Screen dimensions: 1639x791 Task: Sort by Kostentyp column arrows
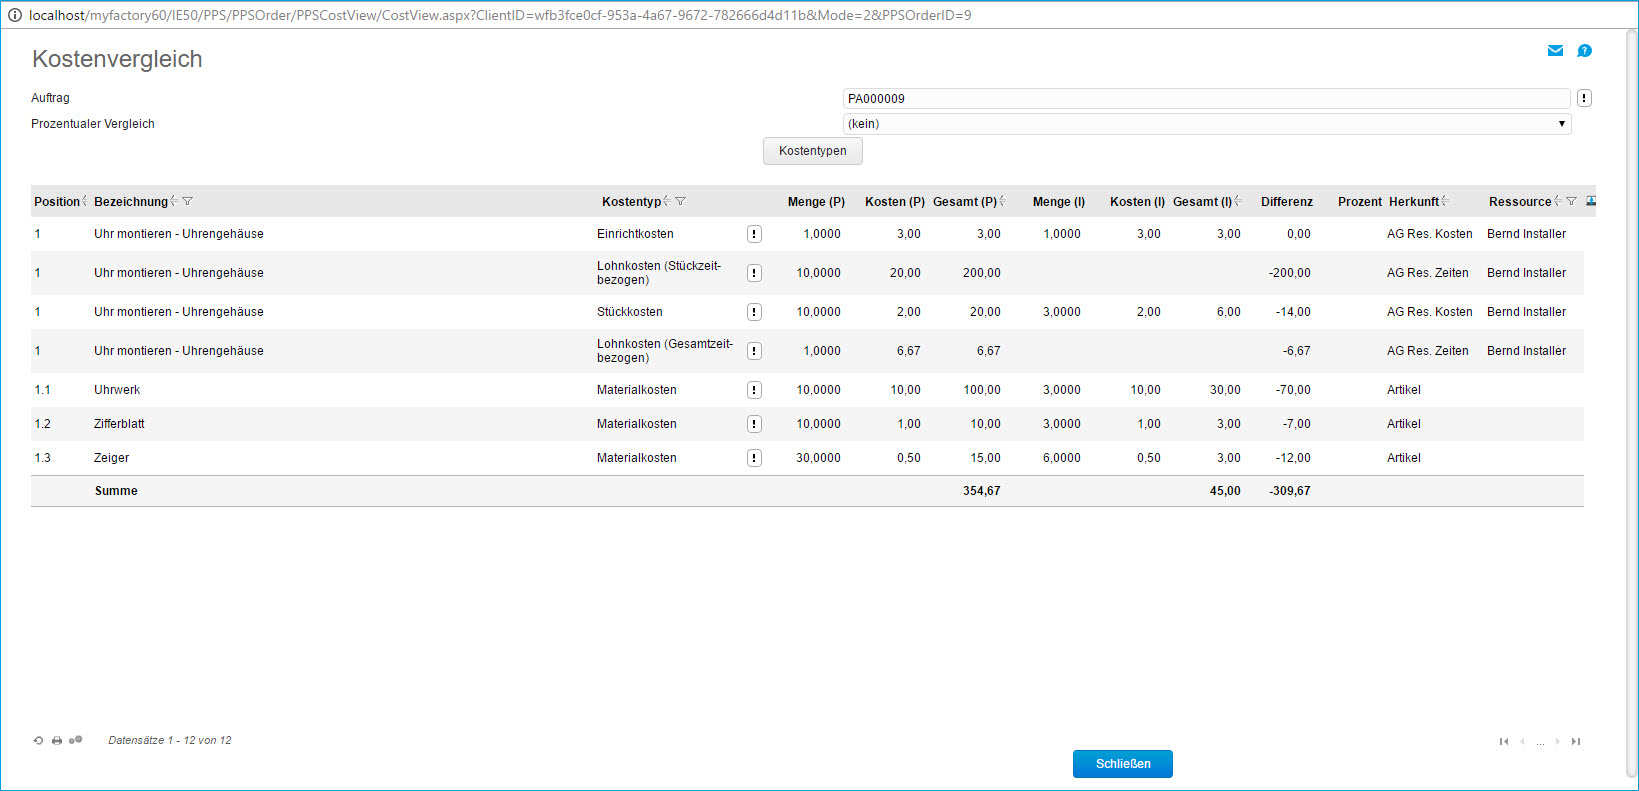[666, 201]
